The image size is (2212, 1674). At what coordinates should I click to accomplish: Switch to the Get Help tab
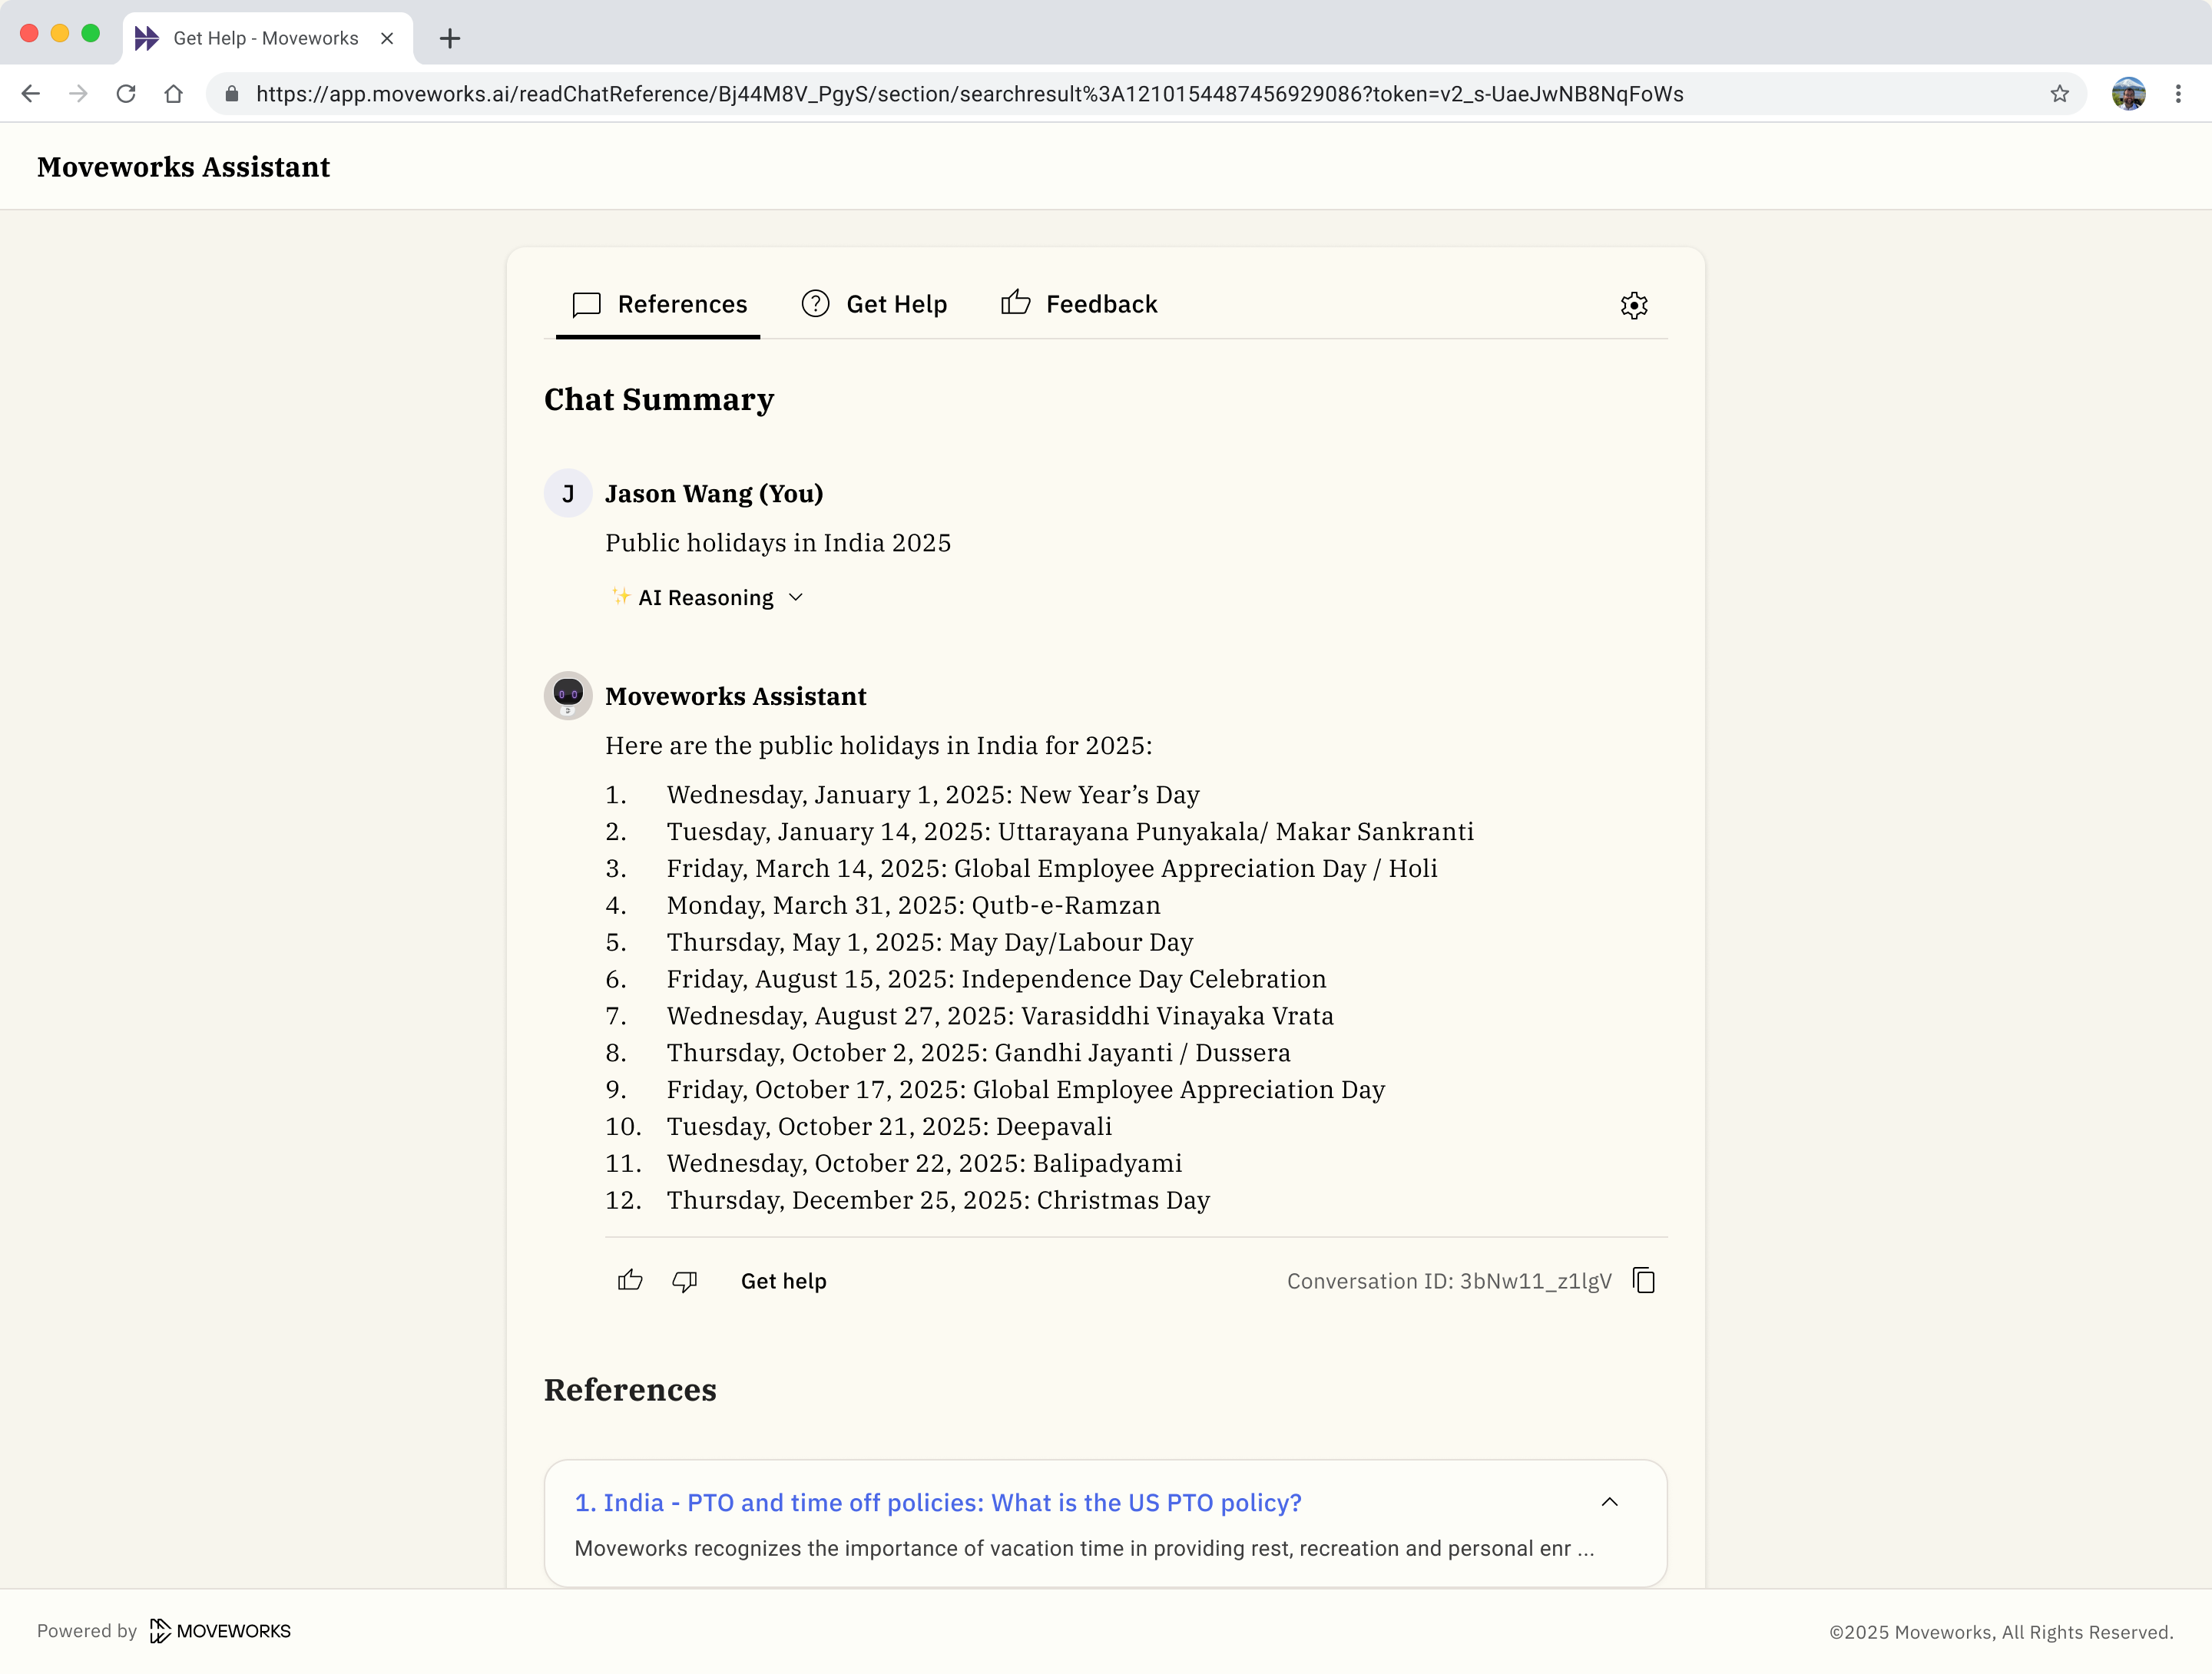[875, 304]
